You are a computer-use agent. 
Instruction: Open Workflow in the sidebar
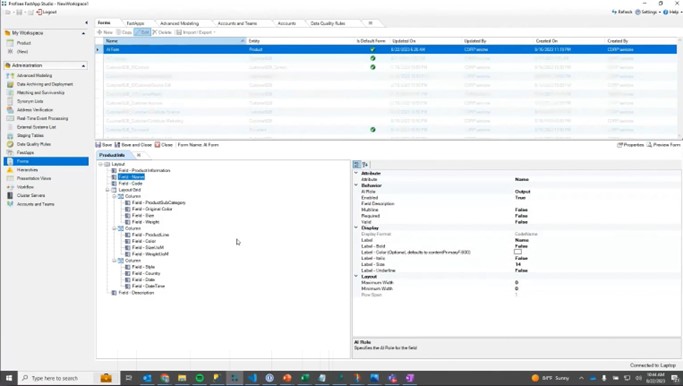(x=25, y=187)
